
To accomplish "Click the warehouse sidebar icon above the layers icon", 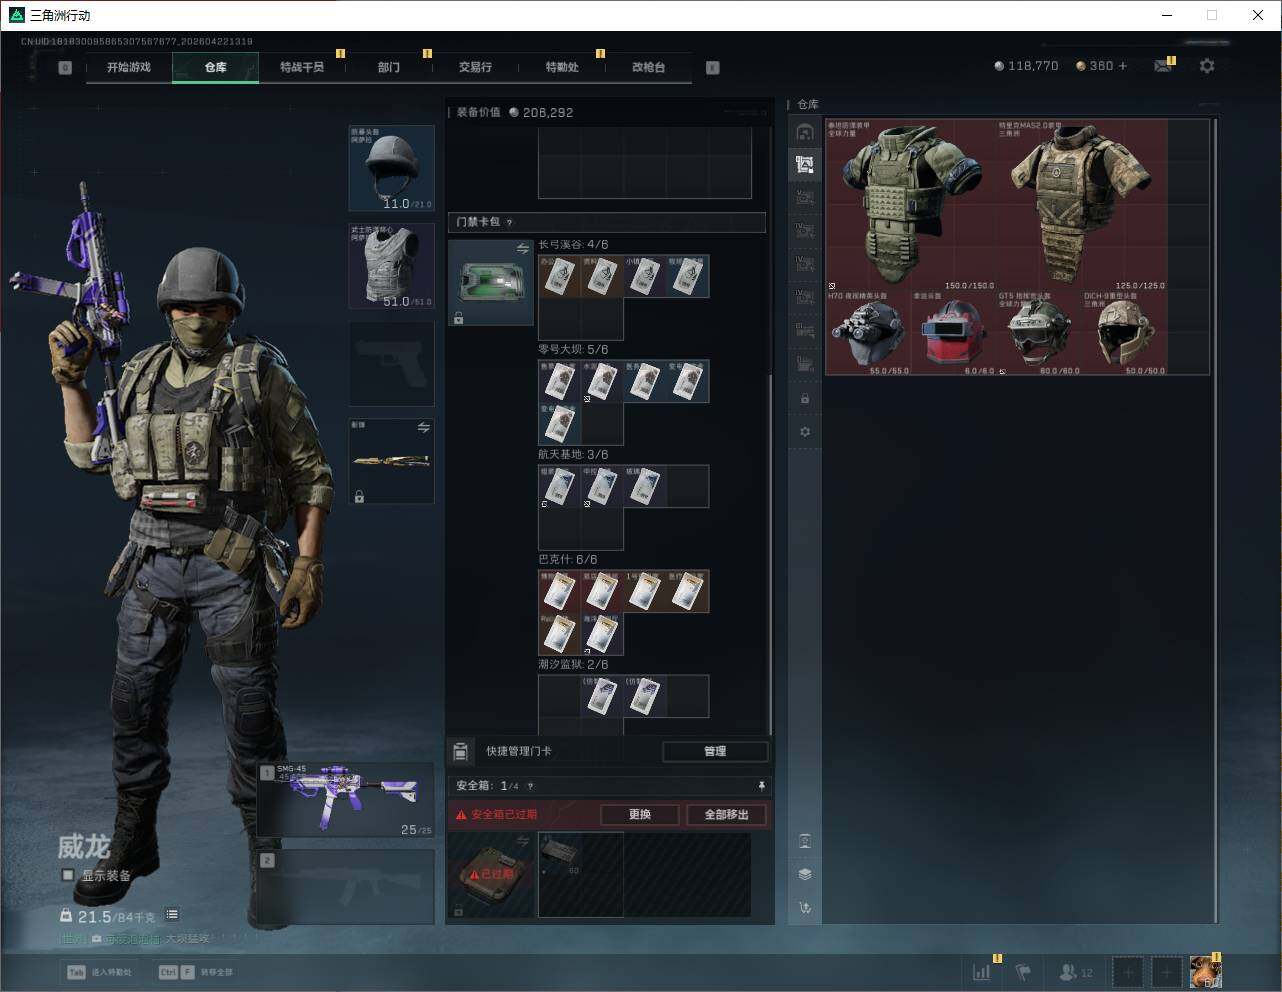I will coord(805,840).
